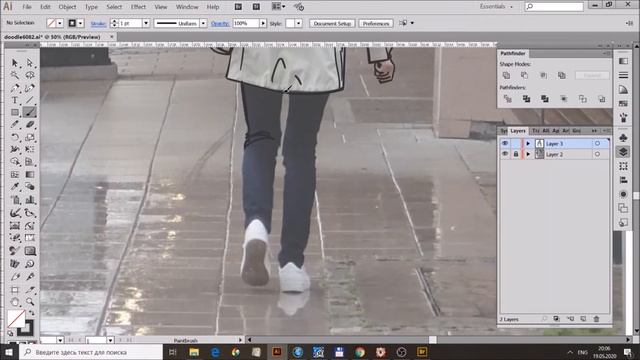Click the Document Setup button
Viewport: 640px width, 360px height.
(332, 23)
